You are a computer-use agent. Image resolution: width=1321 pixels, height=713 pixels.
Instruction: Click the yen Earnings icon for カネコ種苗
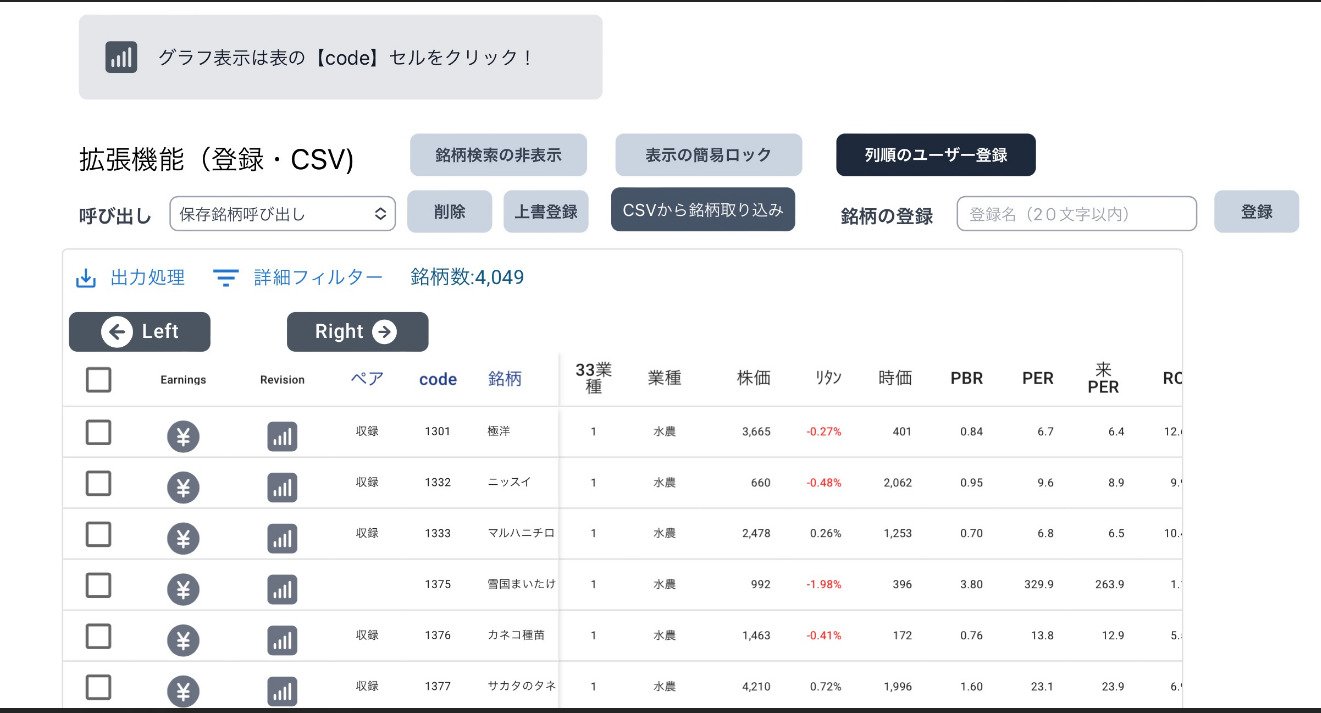tap(183, 640)
